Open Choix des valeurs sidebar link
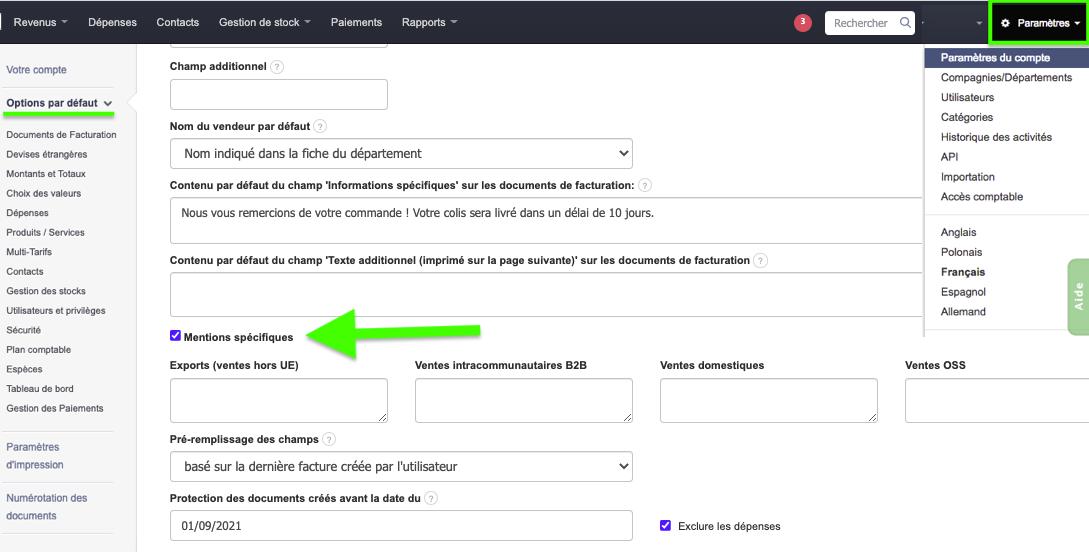1089x552 pixels. click(x=43, y=193)
